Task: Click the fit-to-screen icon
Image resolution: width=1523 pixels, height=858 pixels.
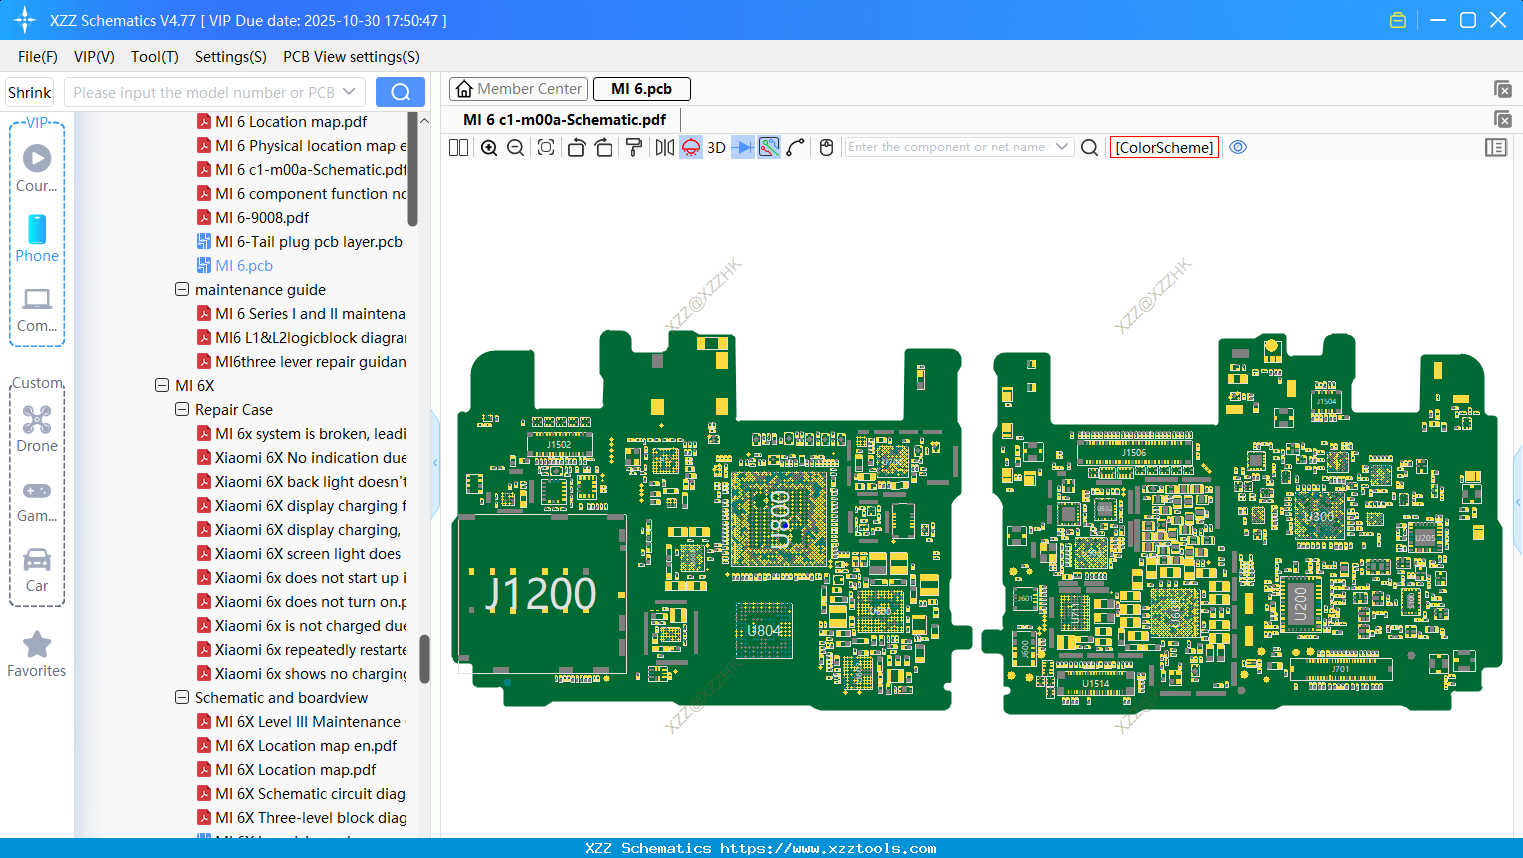Action: tap(546, 148)
